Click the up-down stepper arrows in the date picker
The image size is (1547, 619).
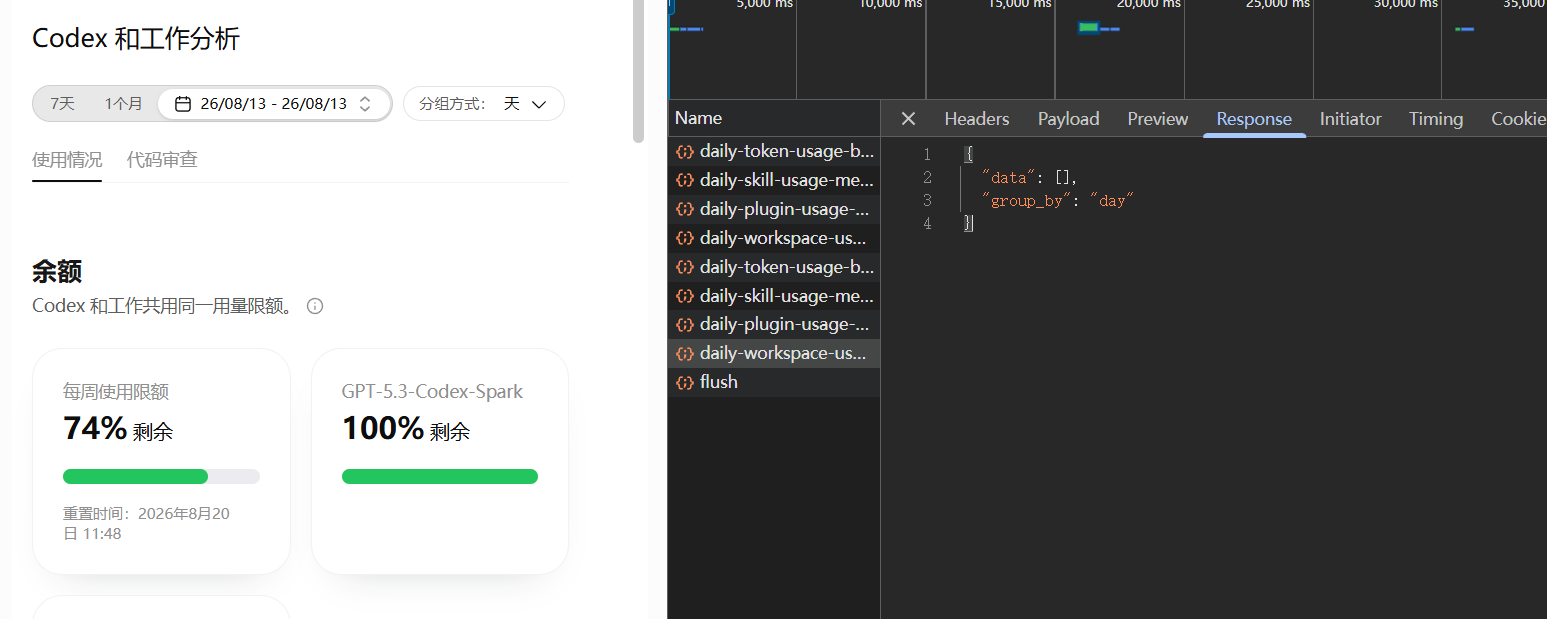click(365, 103)
